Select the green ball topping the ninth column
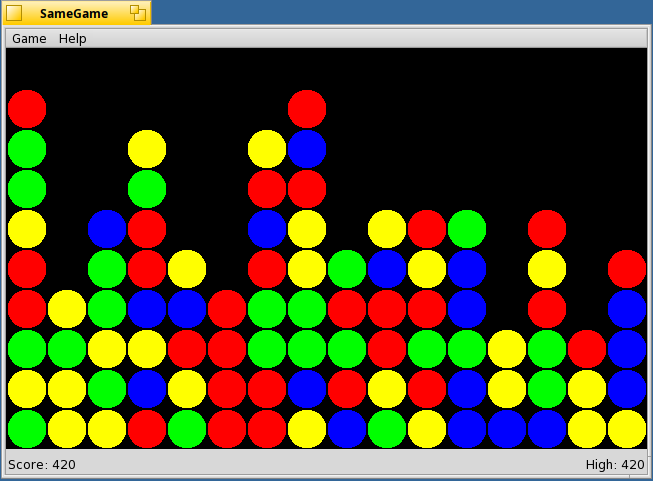This screenshot has height=481, width=653. click(347, 269)
